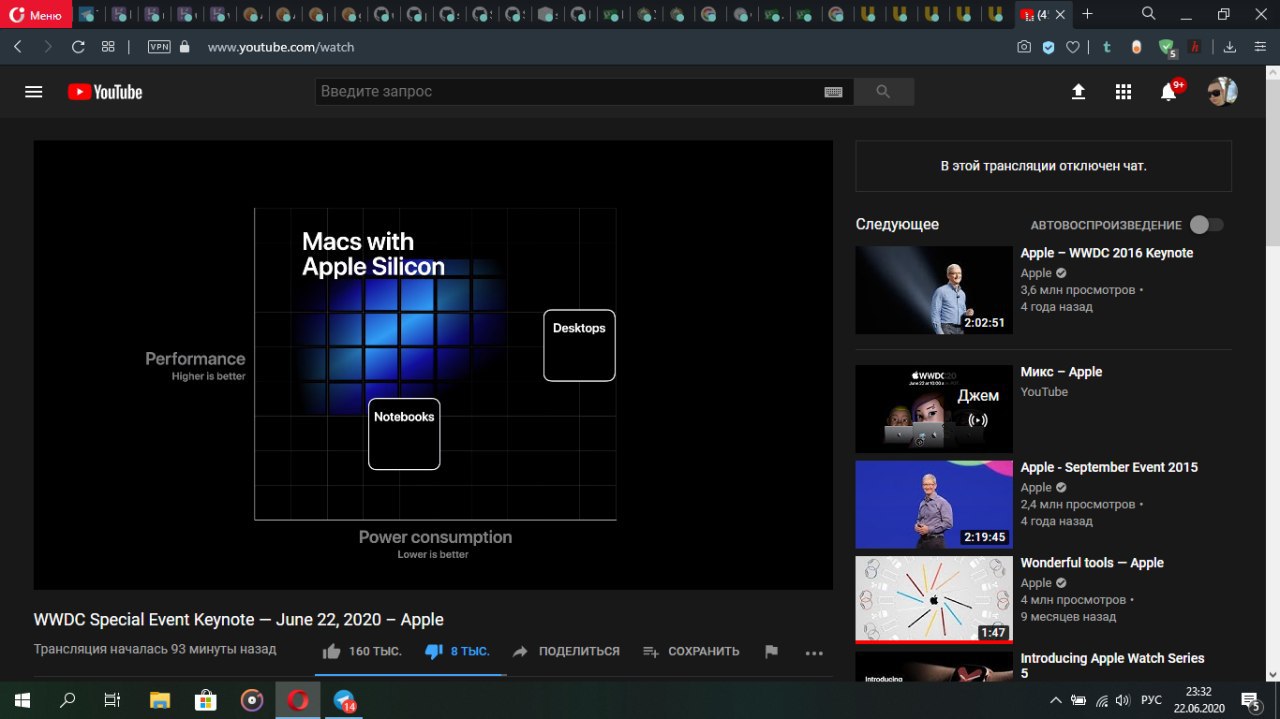Click the report flag icon
The height and width of the screenshot is (719, 1280).
(771, 651)
